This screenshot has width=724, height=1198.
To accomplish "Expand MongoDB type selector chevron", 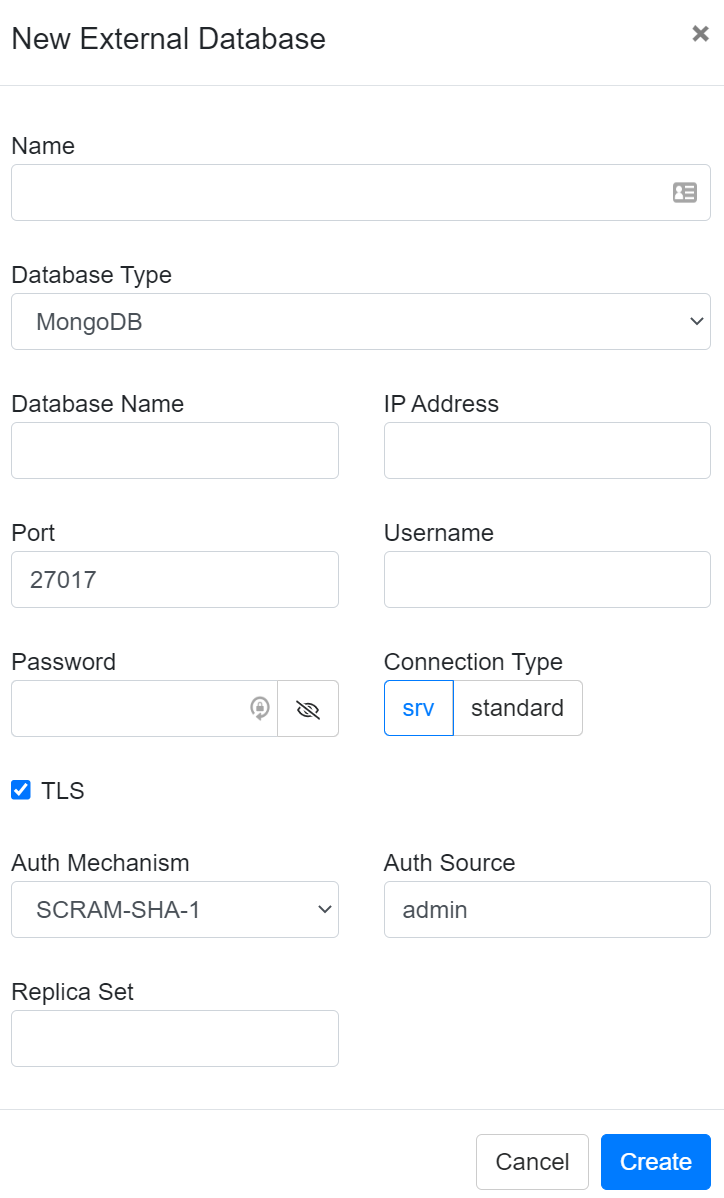I will coord(696,321).
